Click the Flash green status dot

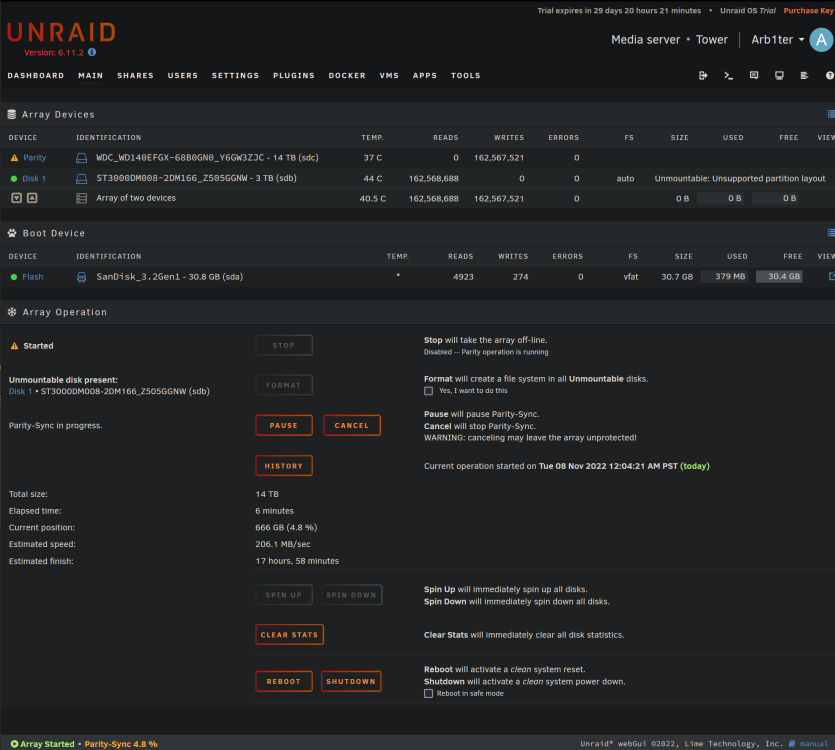14,277
